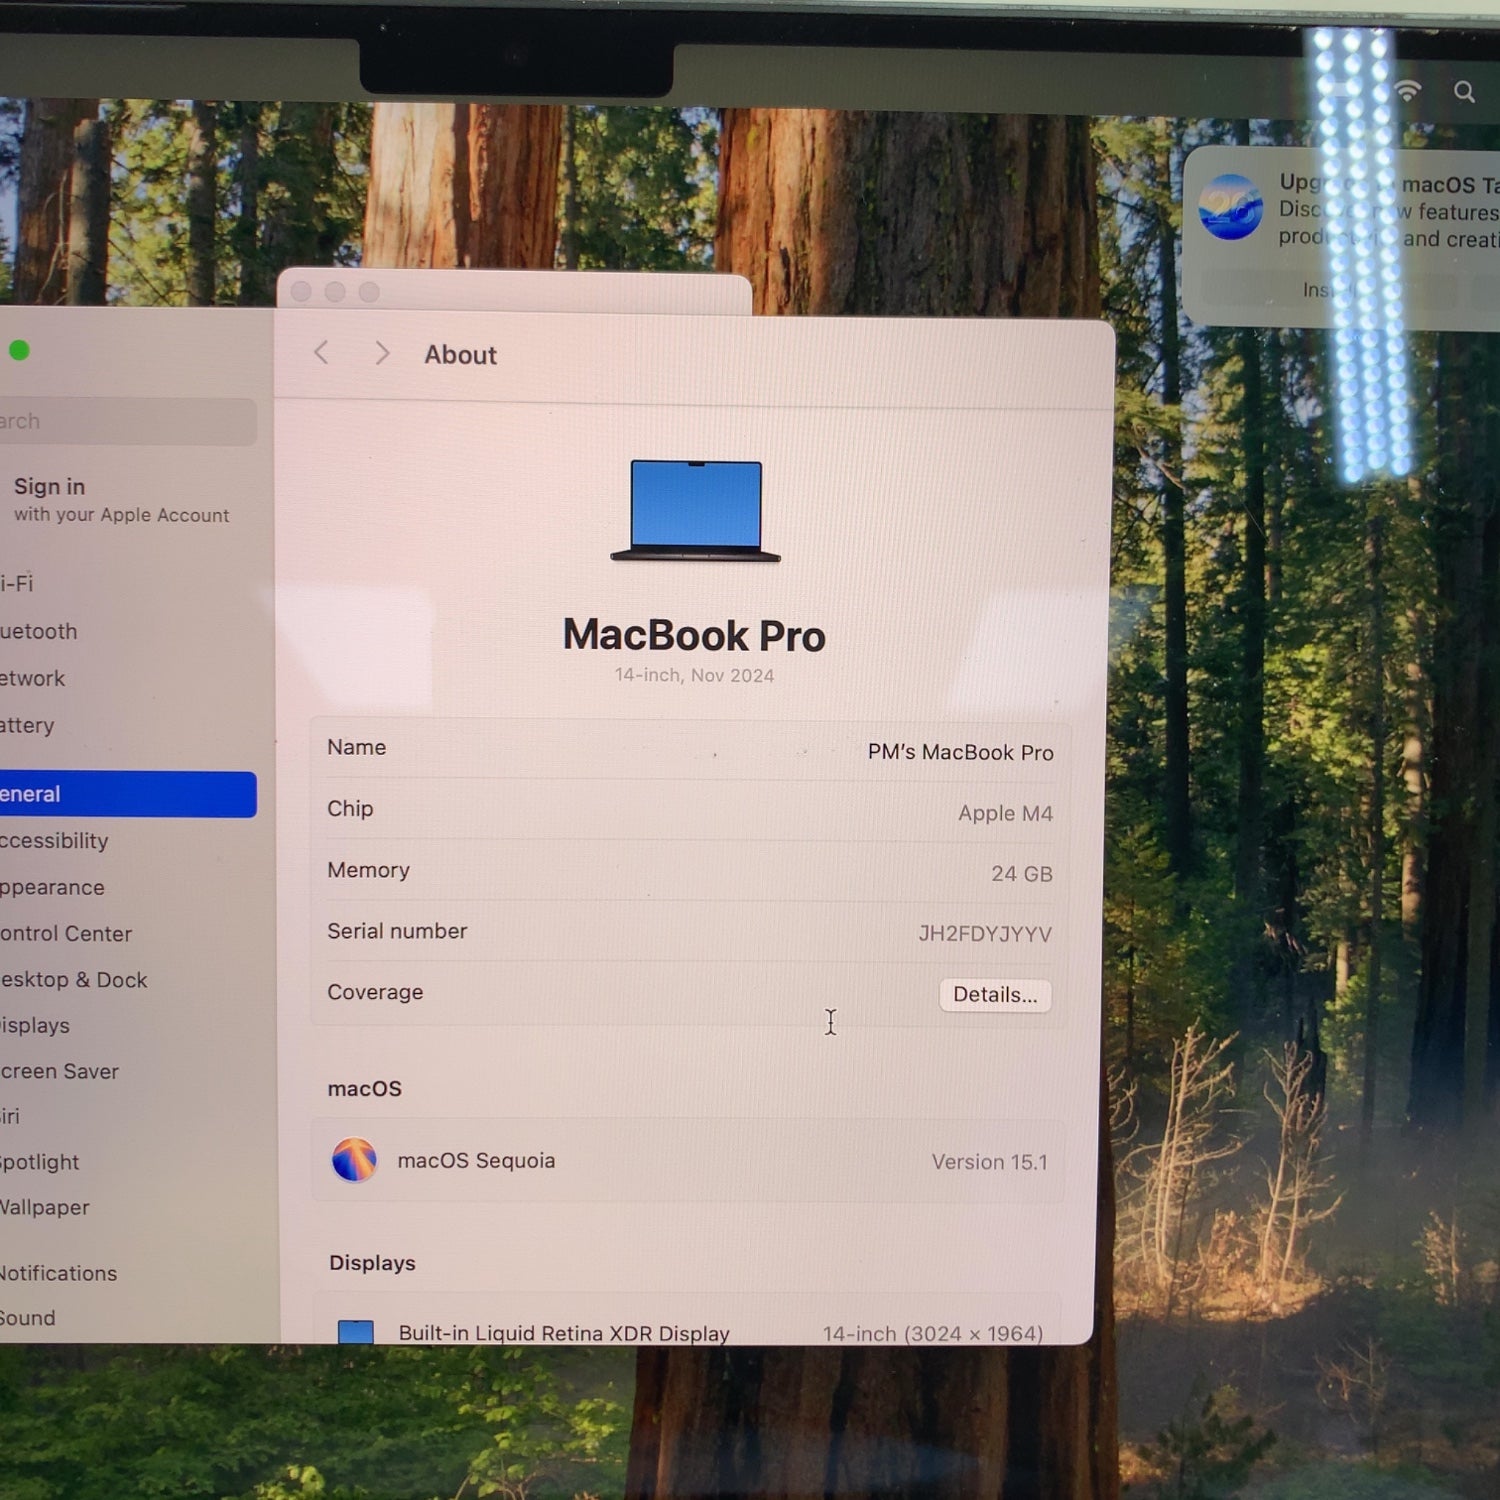Open the Wi-Fi status menu bar icon
Viewport: 1500px width, 1500px height.
(x=1407, y=92)
